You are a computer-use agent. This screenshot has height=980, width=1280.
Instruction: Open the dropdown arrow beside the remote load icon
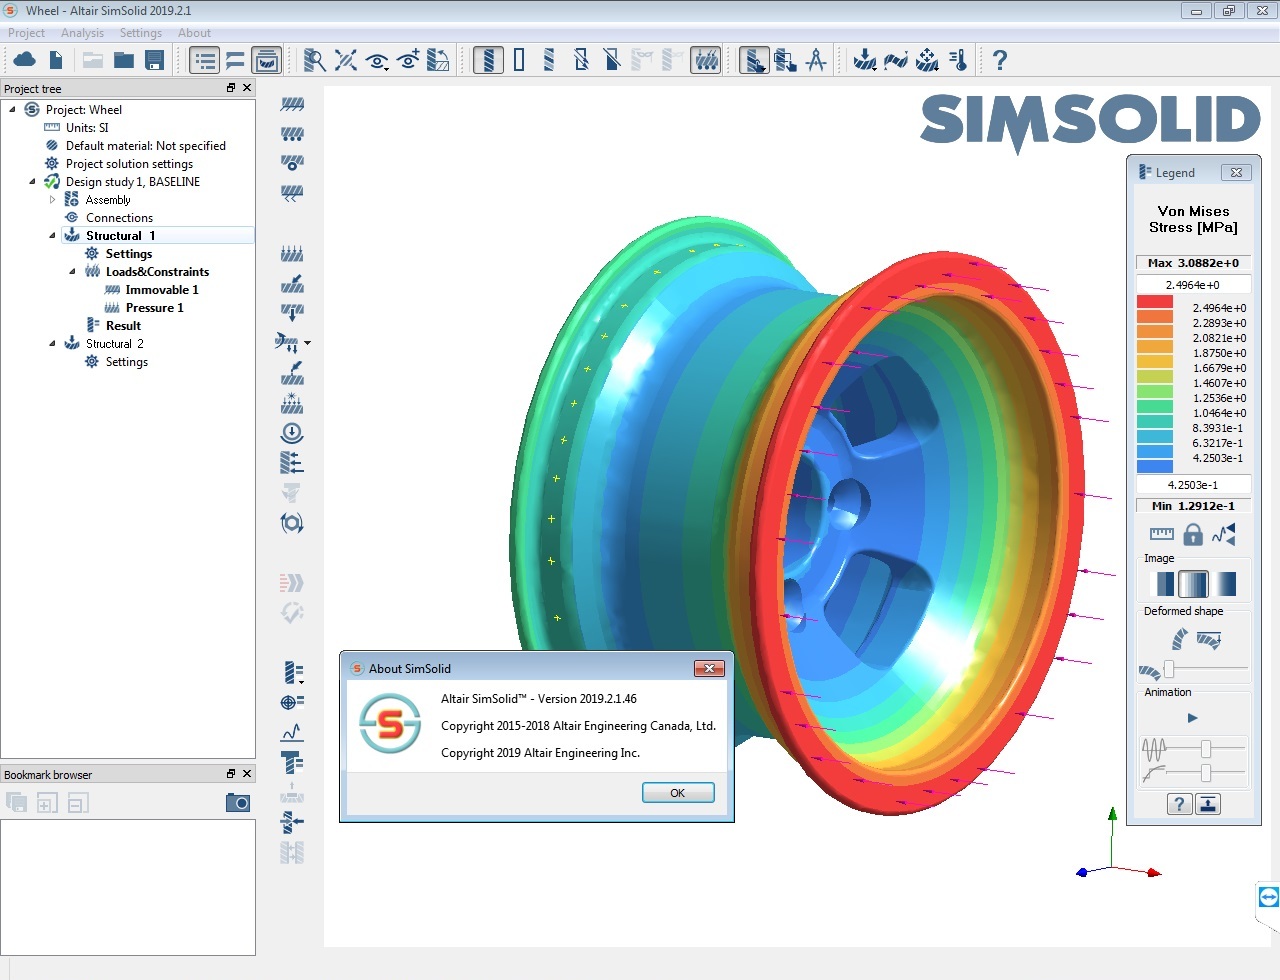(307, 343)
